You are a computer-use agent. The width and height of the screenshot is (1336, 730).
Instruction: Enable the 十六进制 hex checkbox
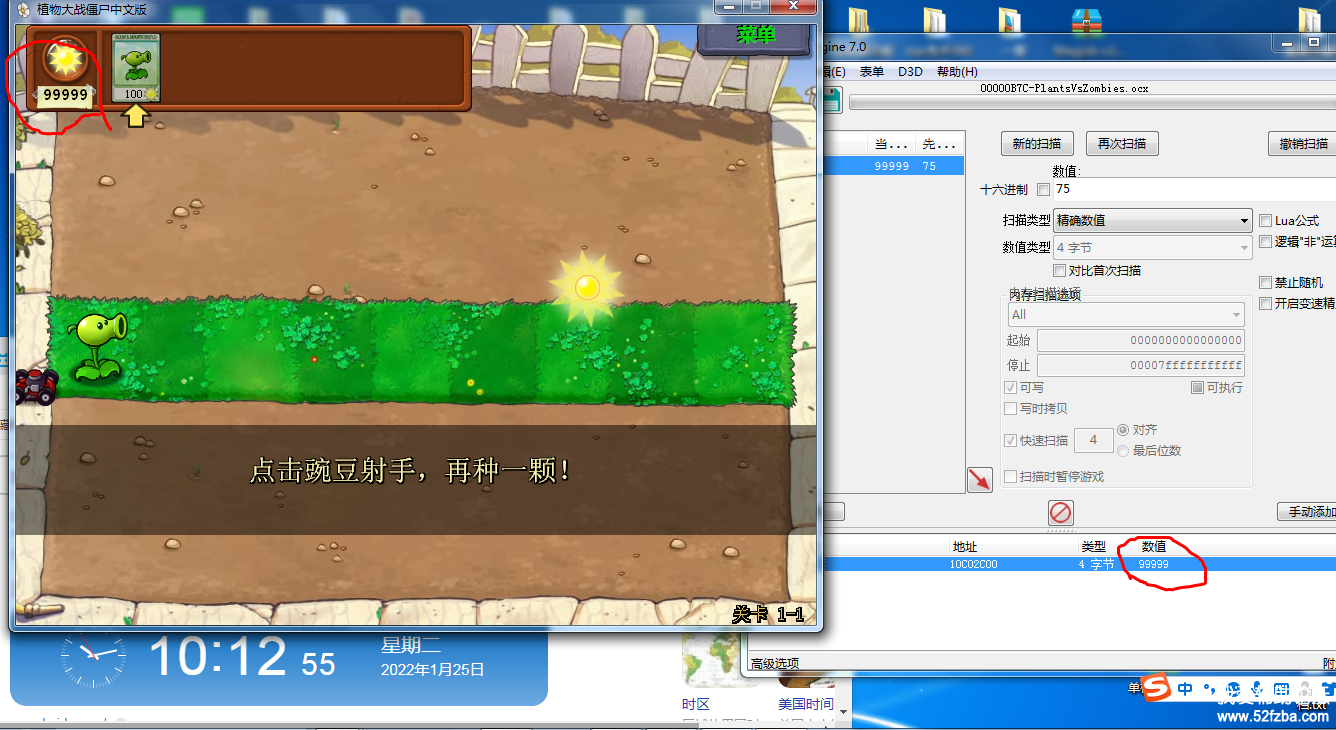click(1043, 189)
